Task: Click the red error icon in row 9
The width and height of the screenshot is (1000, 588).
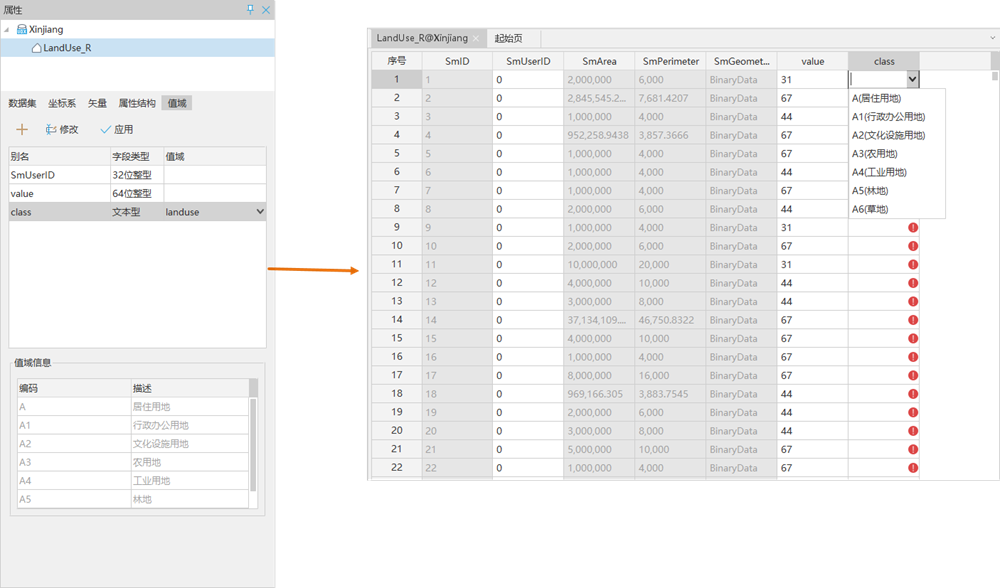Action: coord(913,227)
